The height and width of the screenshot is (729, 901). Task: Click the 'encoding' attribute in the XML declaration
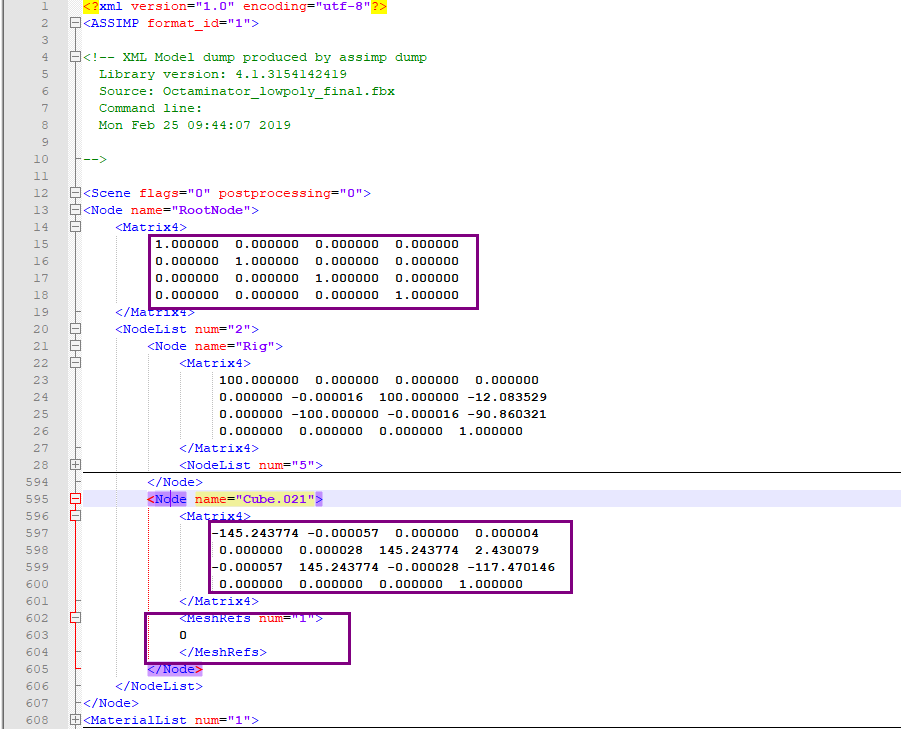(275, 6)
